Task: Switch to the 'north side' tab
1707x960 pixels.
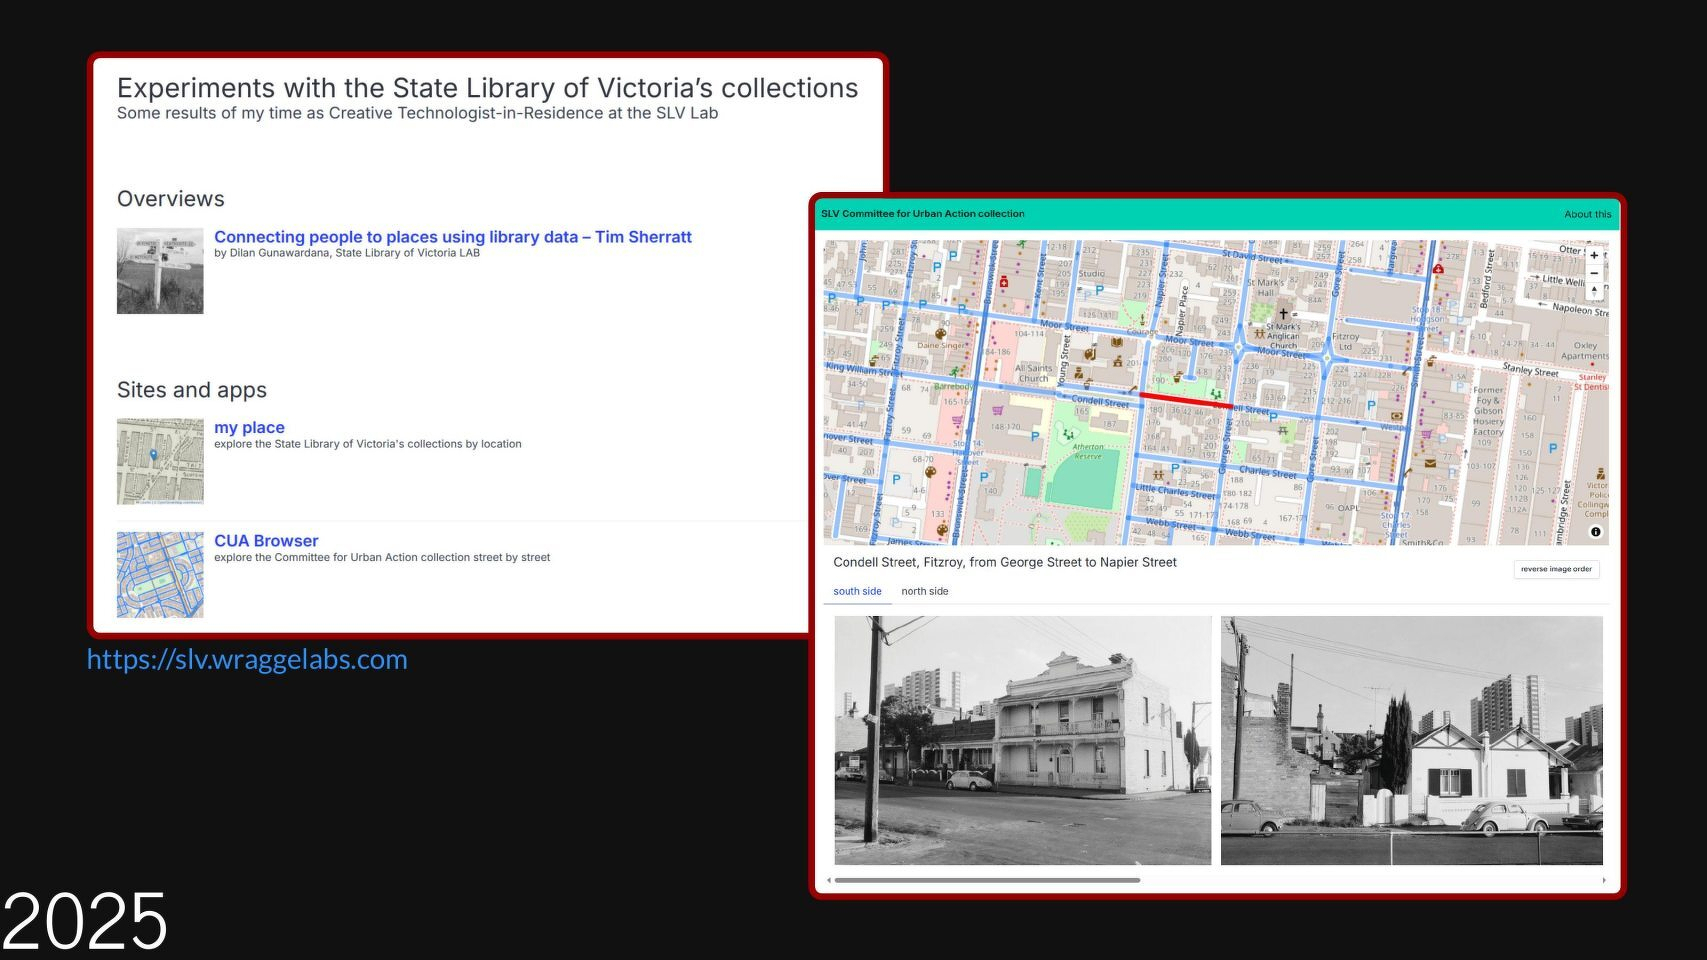Action: [x=924, y=591]
